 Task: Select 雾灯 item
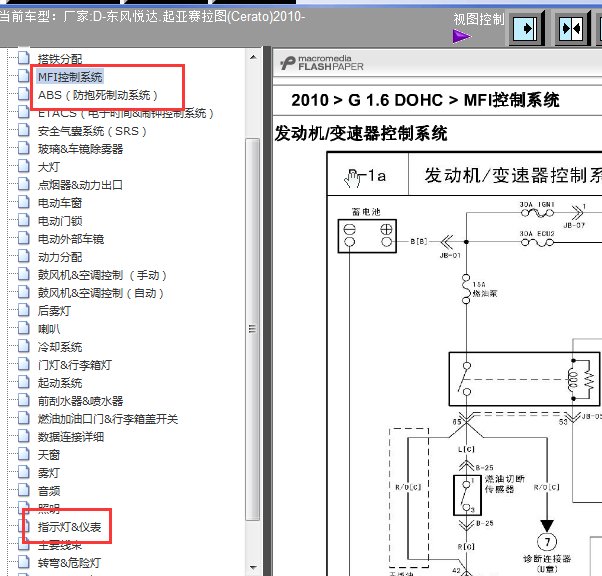click(49, 473)
